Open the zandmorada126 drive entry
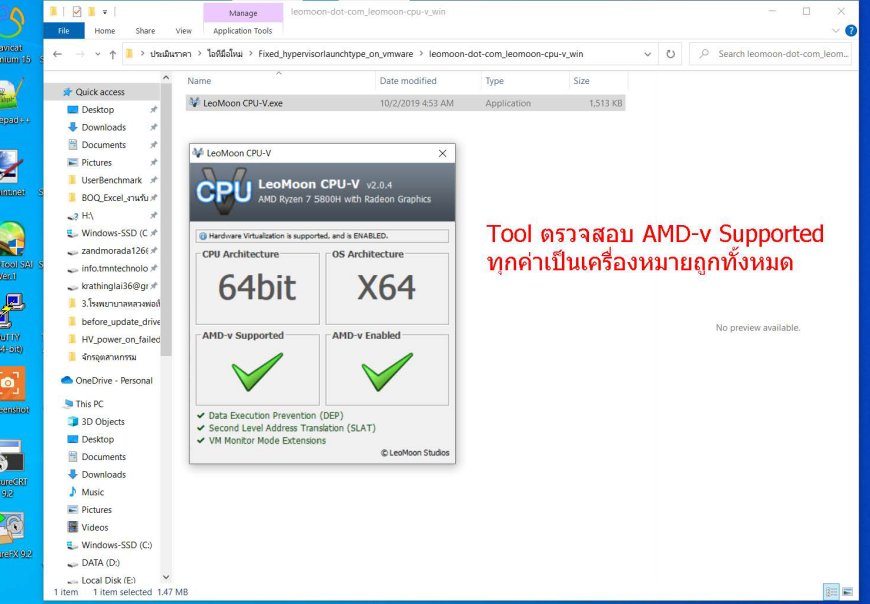870x604 pixels. 114,251
